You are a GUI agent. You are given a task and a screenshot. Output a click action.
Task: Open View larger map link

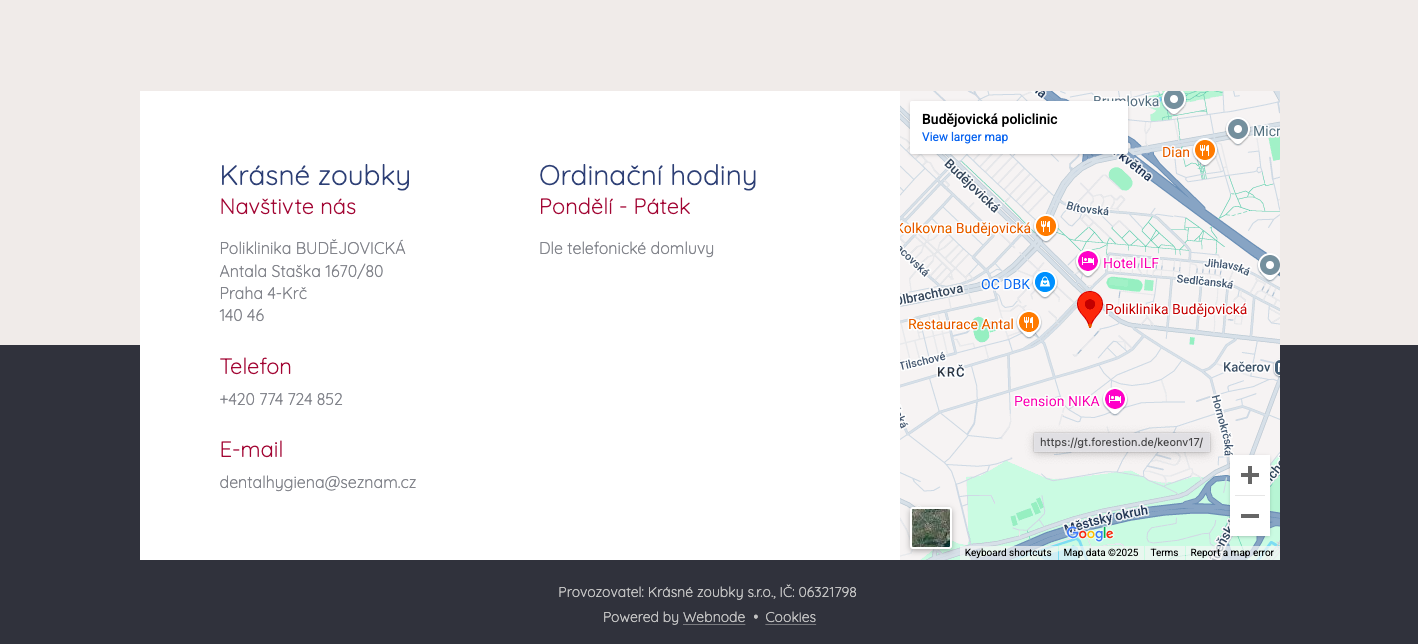click(x=964, y=137)
